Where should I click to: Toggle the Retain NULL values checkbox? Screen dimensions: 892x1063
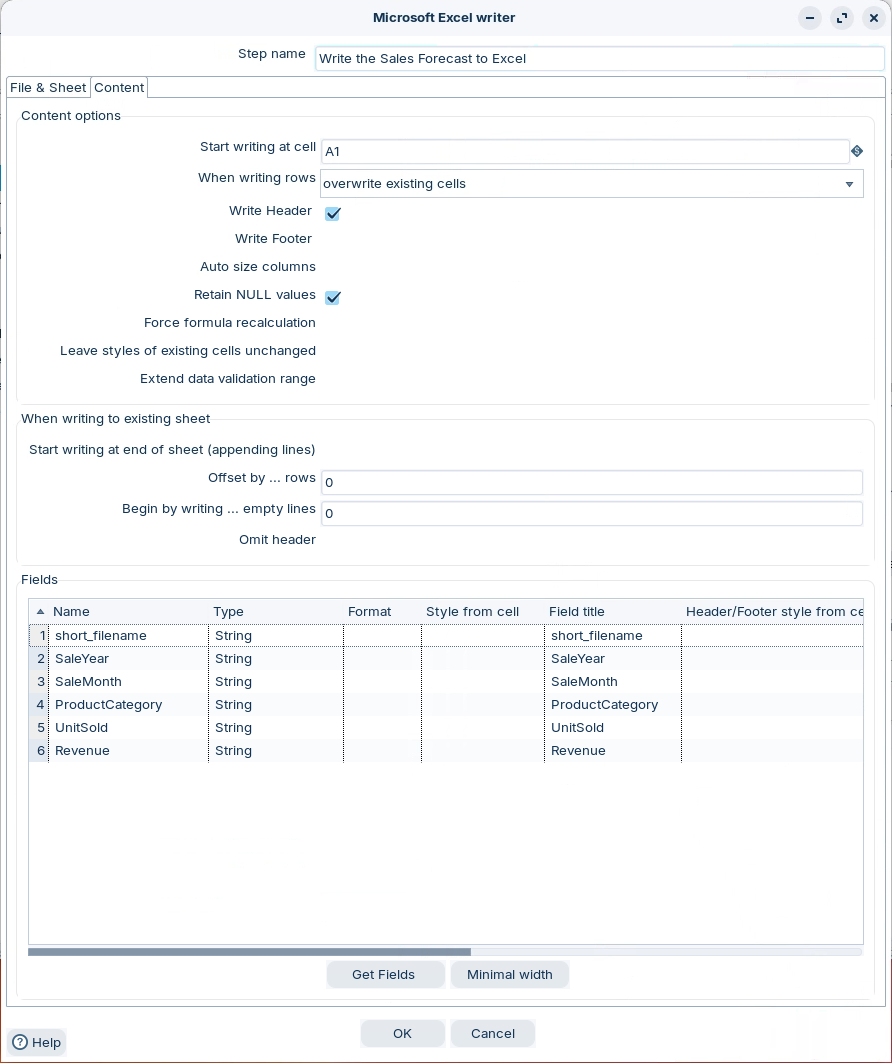click(x=333, y=297)
